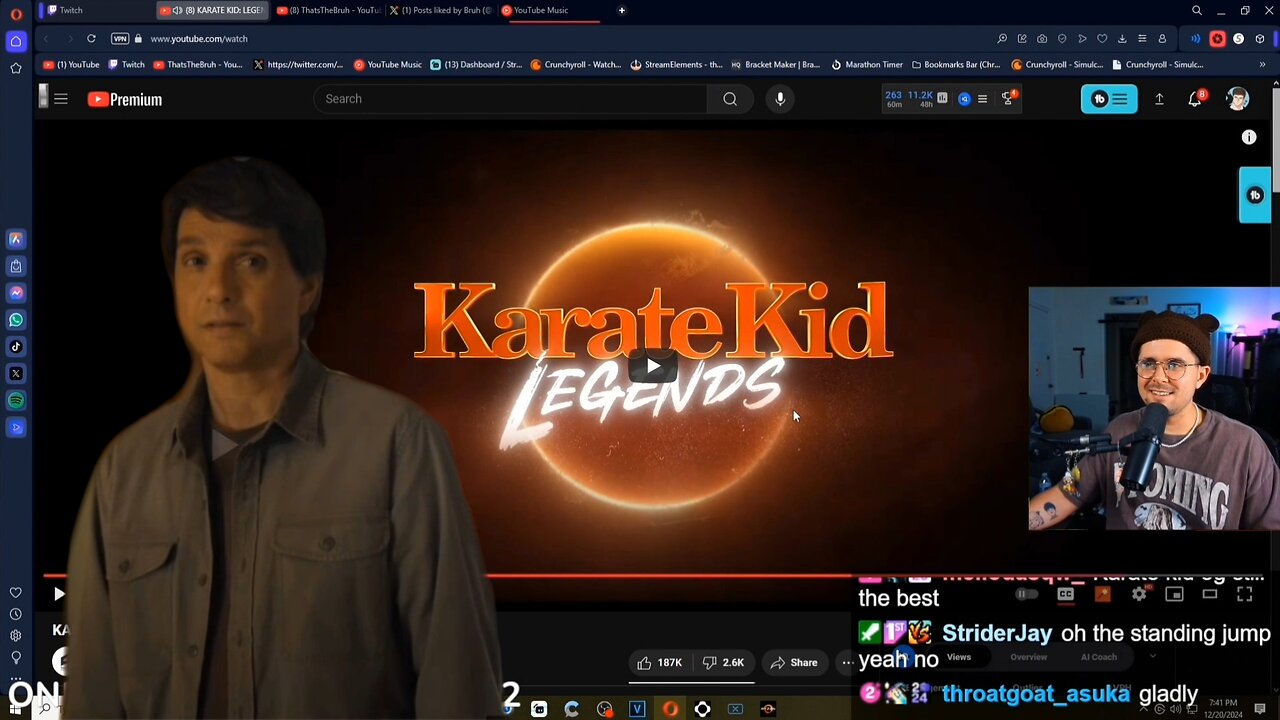Add page to favorites heart icon
This screenshot has width=1280, height=720.
tap(1102, 38)
